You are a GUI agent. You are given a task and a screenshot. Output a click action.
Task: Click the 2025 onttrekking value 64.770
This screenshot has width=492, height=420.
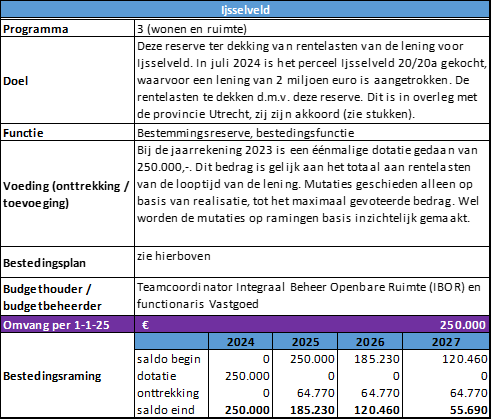pyautogui.click(x=315, y=393)
